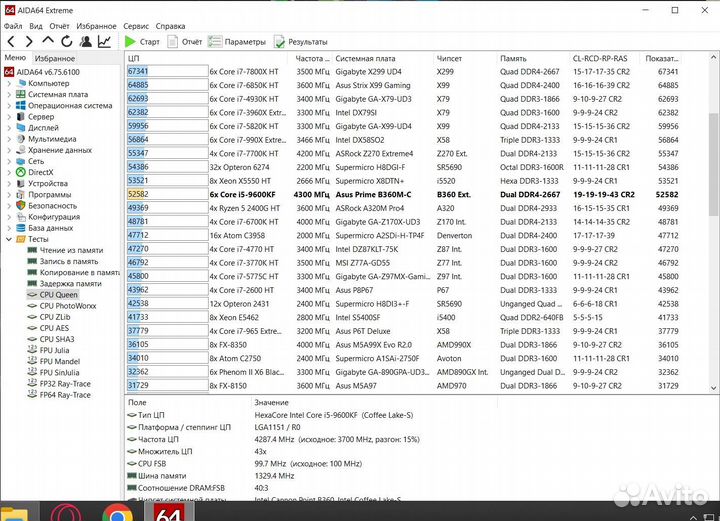Screen dimensions: 720x521
Task: Click the line graph icon in toolbar
Action: pos(104,42)
